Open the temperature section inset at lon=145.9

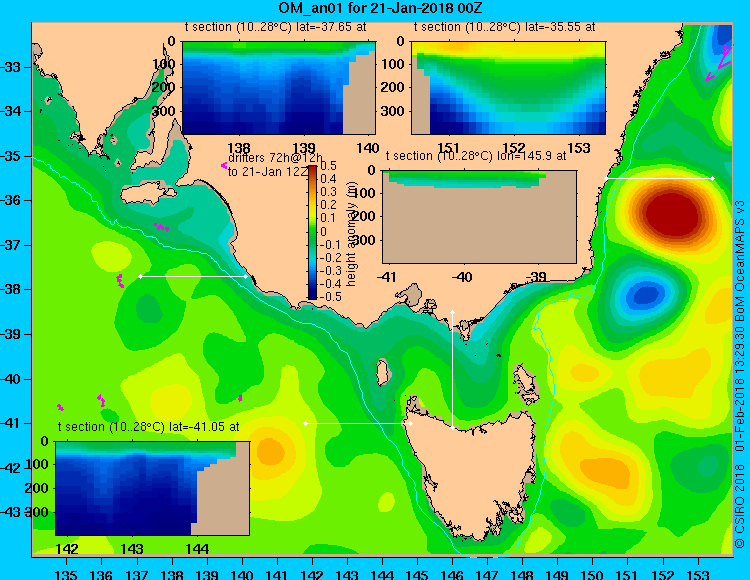479,217
